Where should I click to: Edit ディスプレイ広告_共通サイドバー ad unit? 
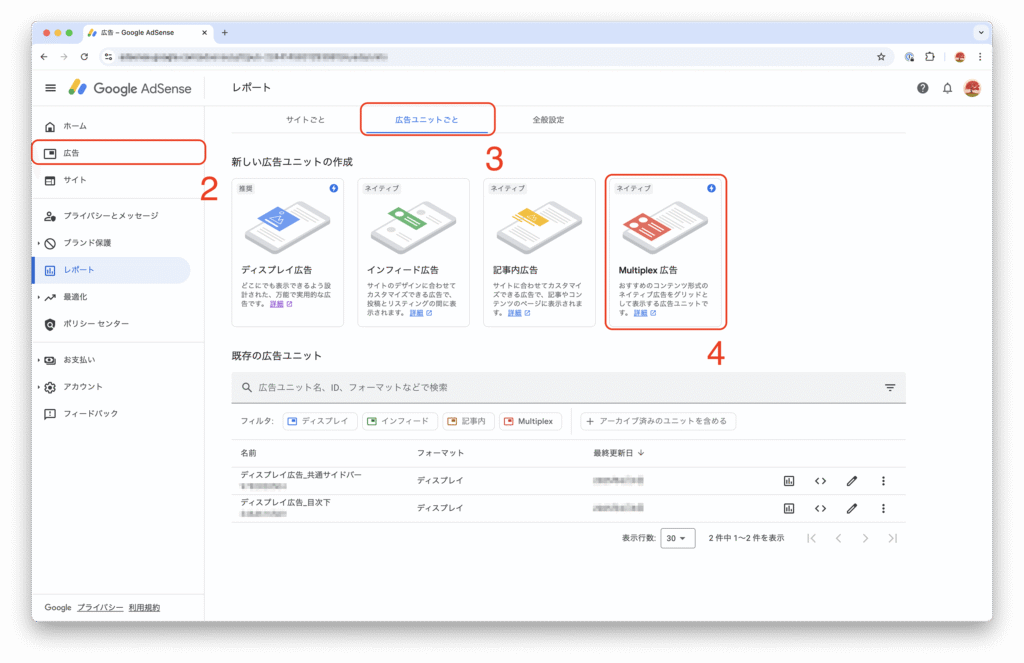coord(852,481)
